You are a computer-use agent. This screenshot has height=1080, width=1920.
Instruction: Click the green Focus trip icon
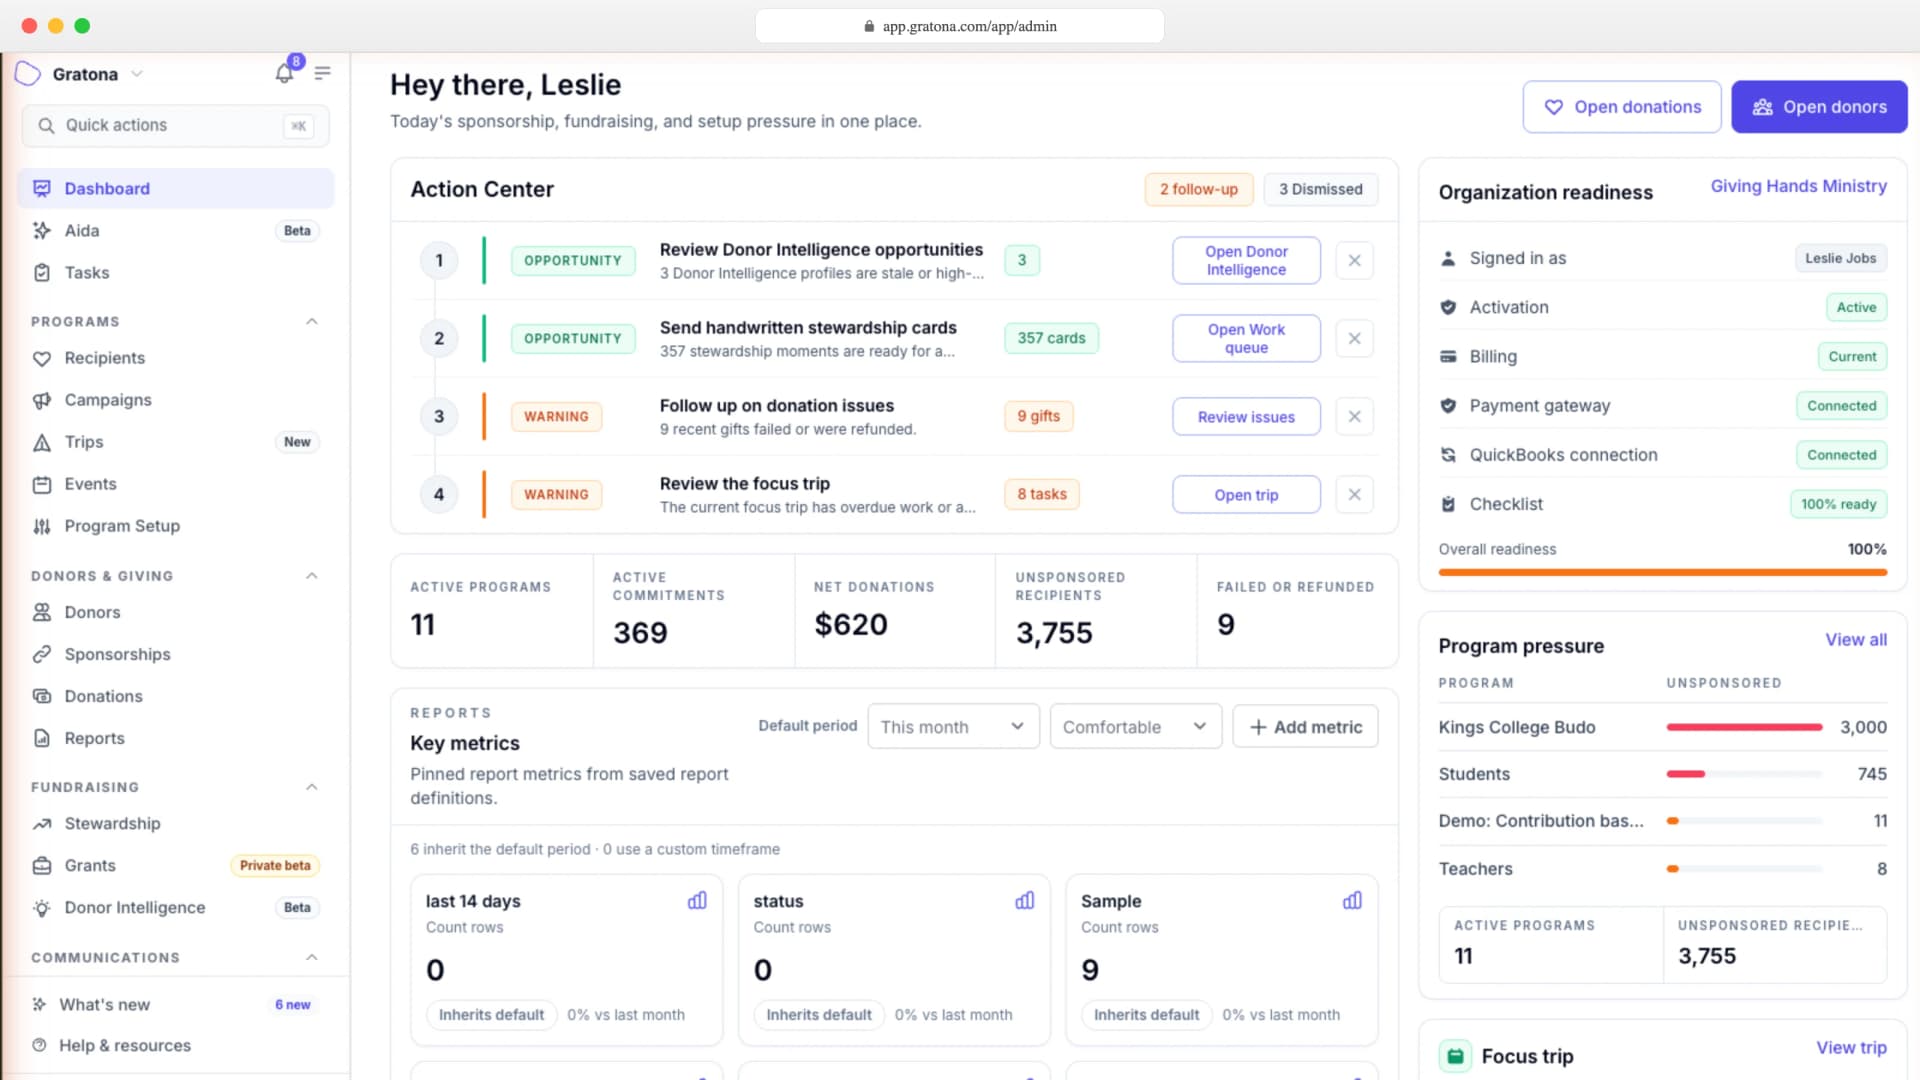click(x=1455, y=1056)
